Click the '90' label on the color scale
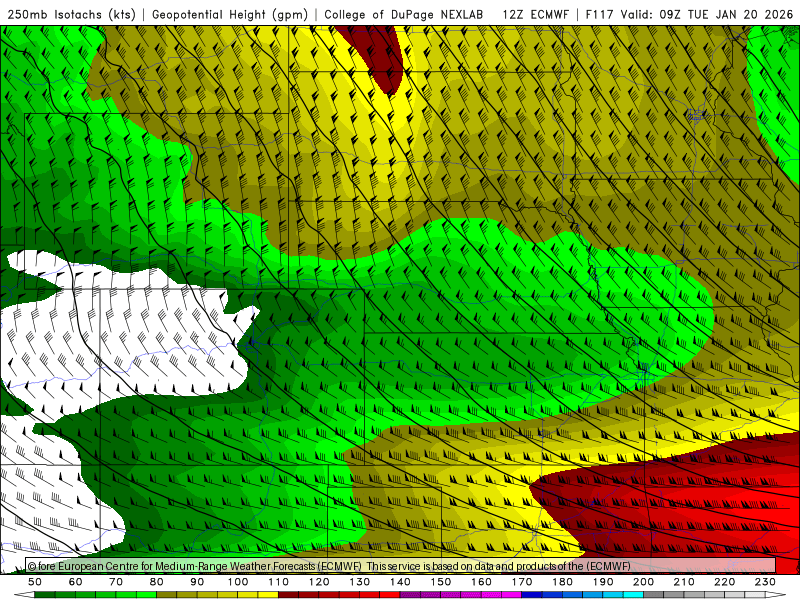This screenshot has width=800, height=600. (x=197, y=582)
